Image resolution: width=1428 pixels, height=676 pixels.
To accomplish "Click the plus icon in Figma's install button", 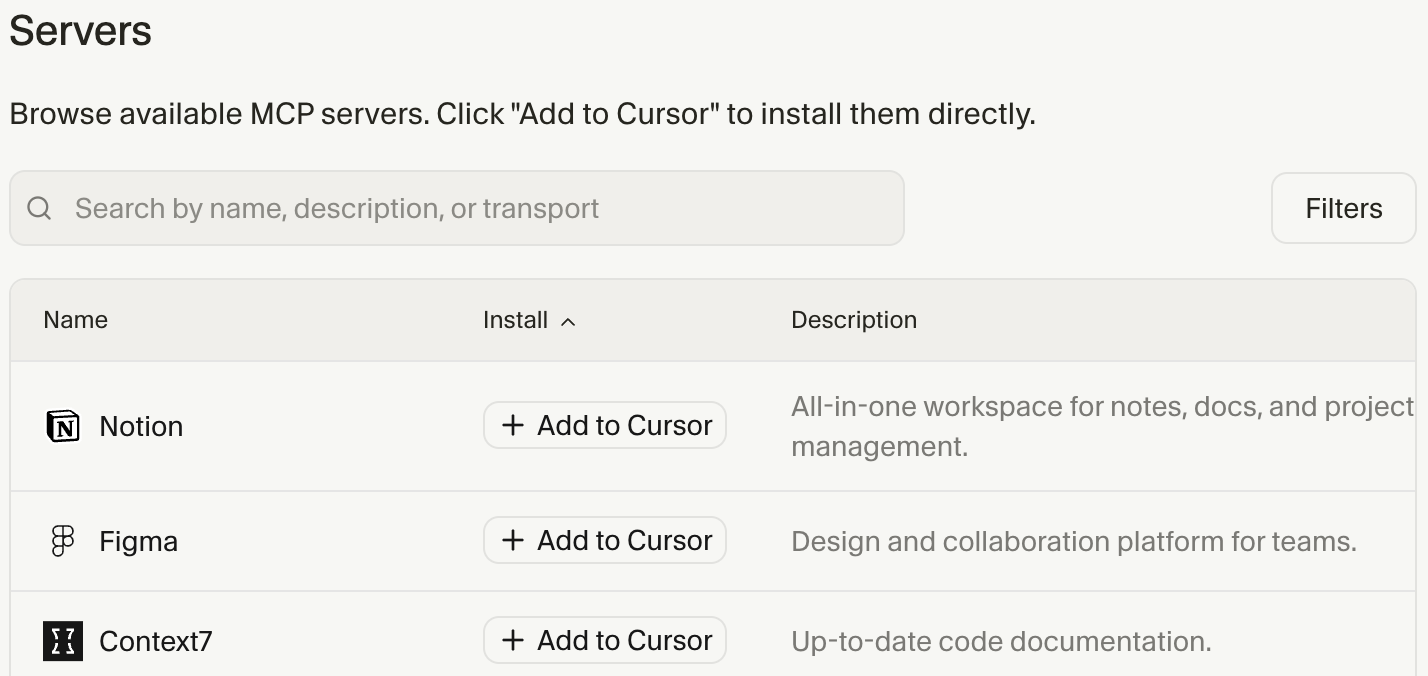I will [513, 540].
